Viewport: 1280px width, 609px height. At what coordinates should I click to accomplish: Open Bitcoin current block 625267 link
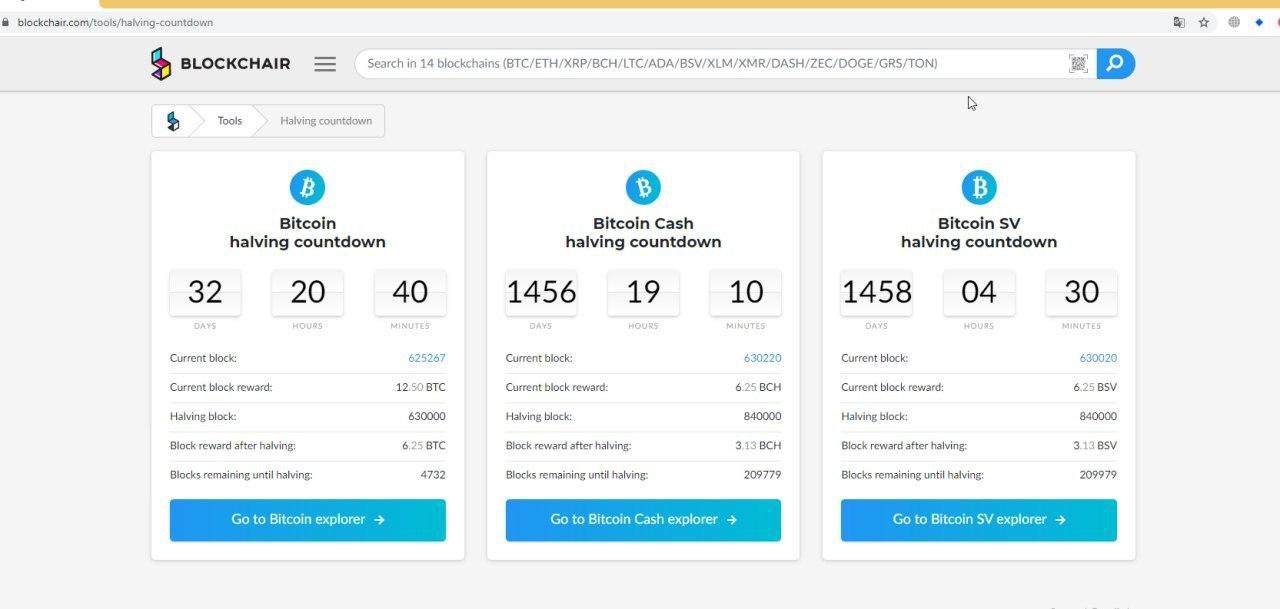[427, 358]
